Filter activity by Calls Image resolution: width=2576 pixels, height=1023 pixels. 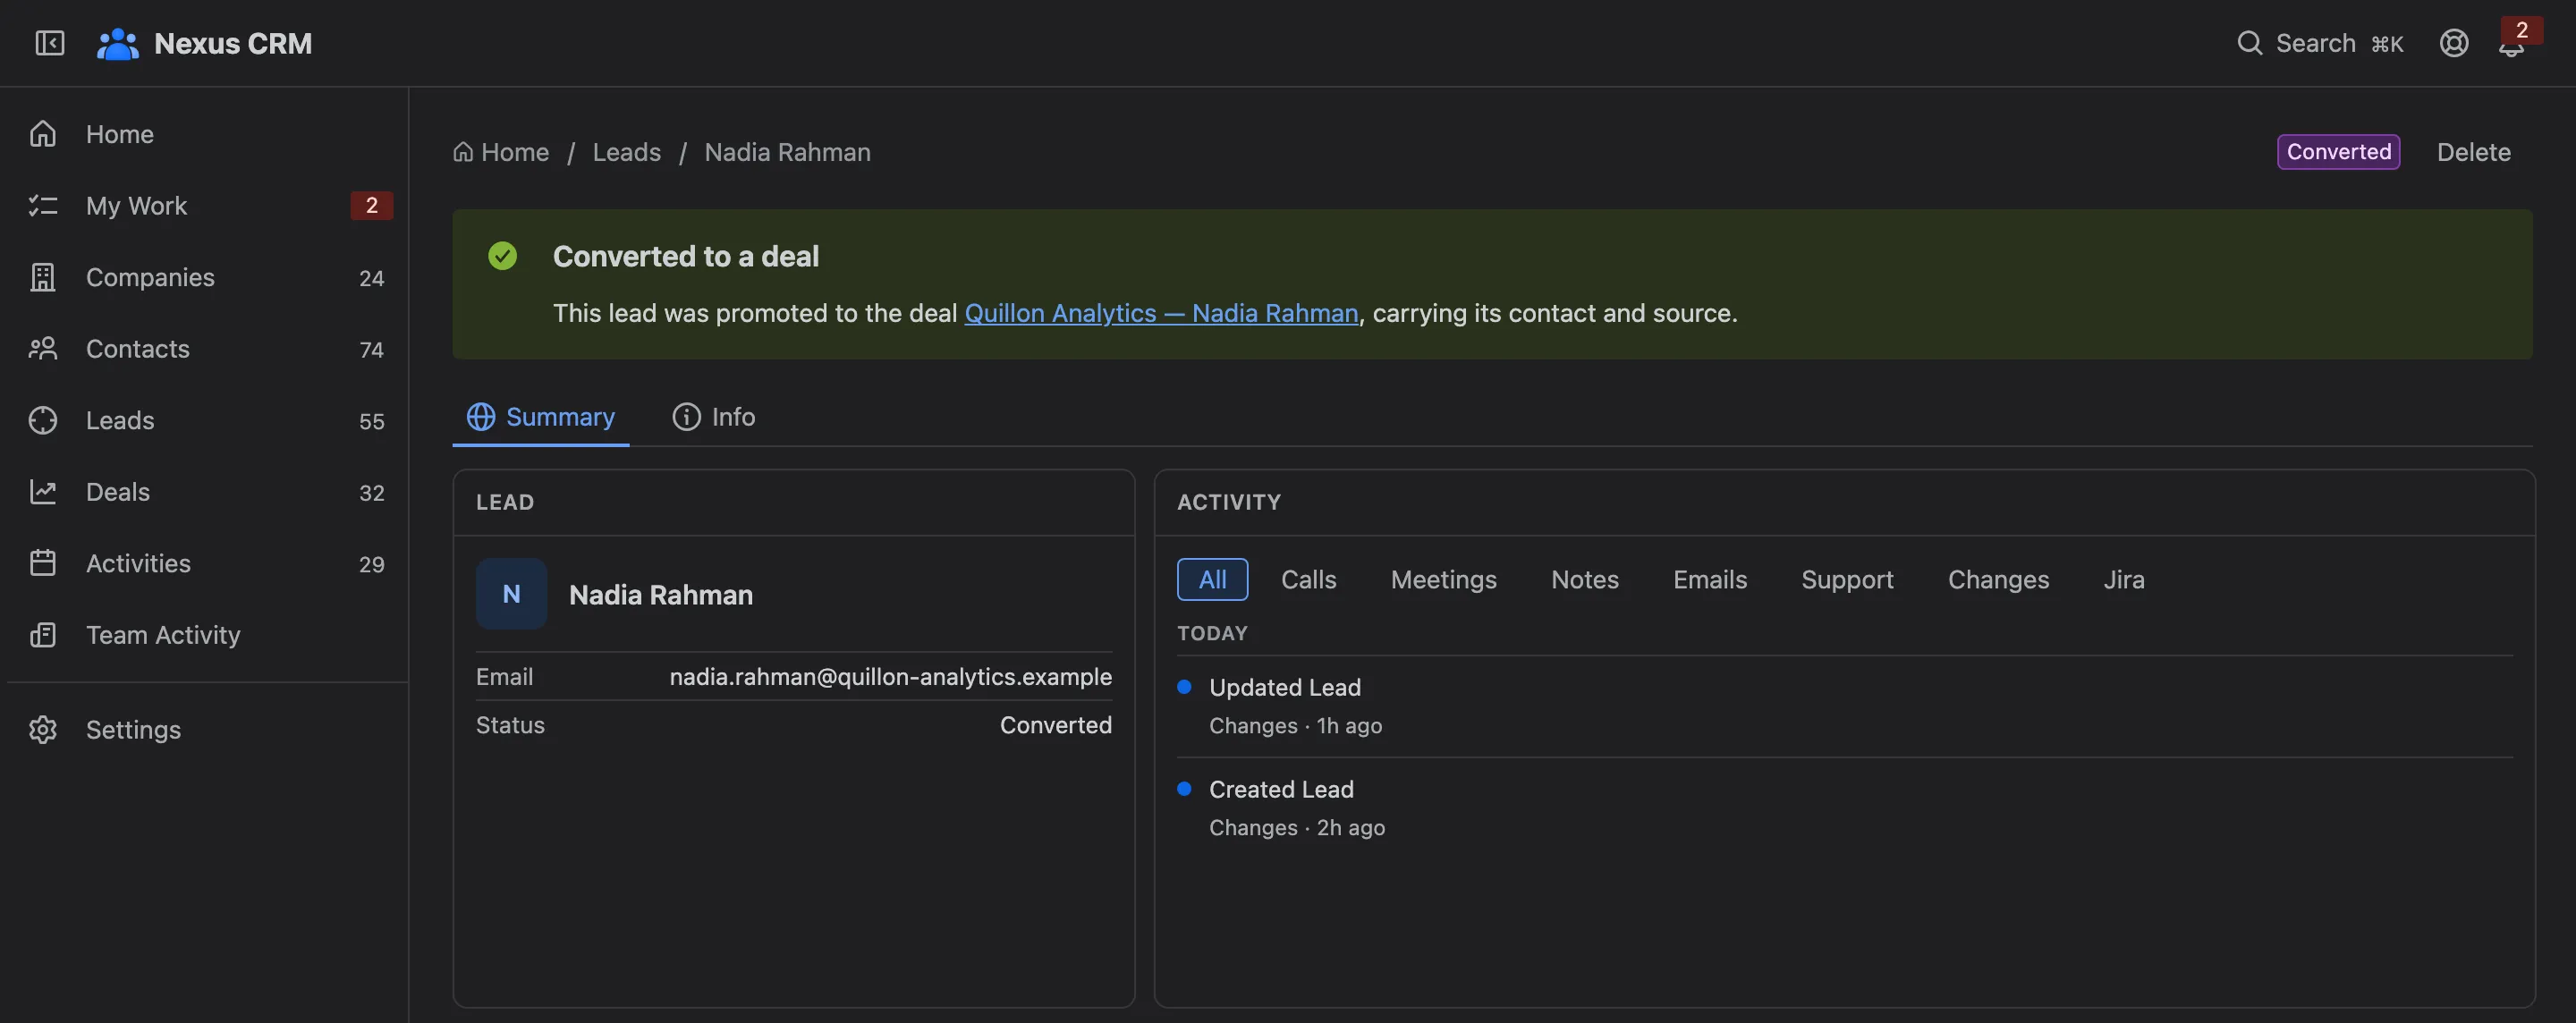pos(1308,579)
